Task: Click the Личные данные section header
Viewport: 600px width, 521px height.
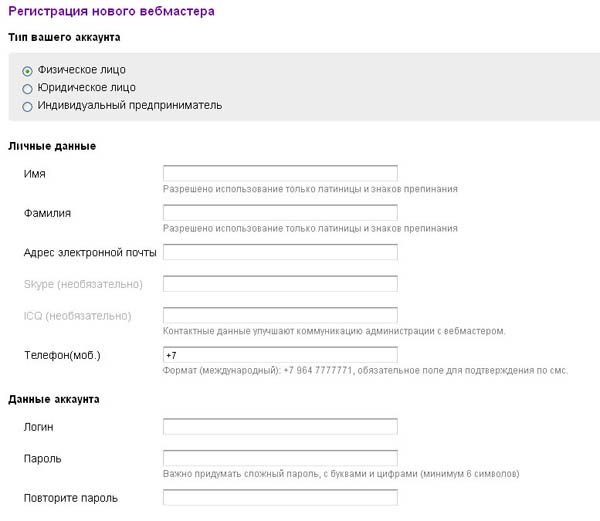Action: pyautogui.click(x=52, y=146)
